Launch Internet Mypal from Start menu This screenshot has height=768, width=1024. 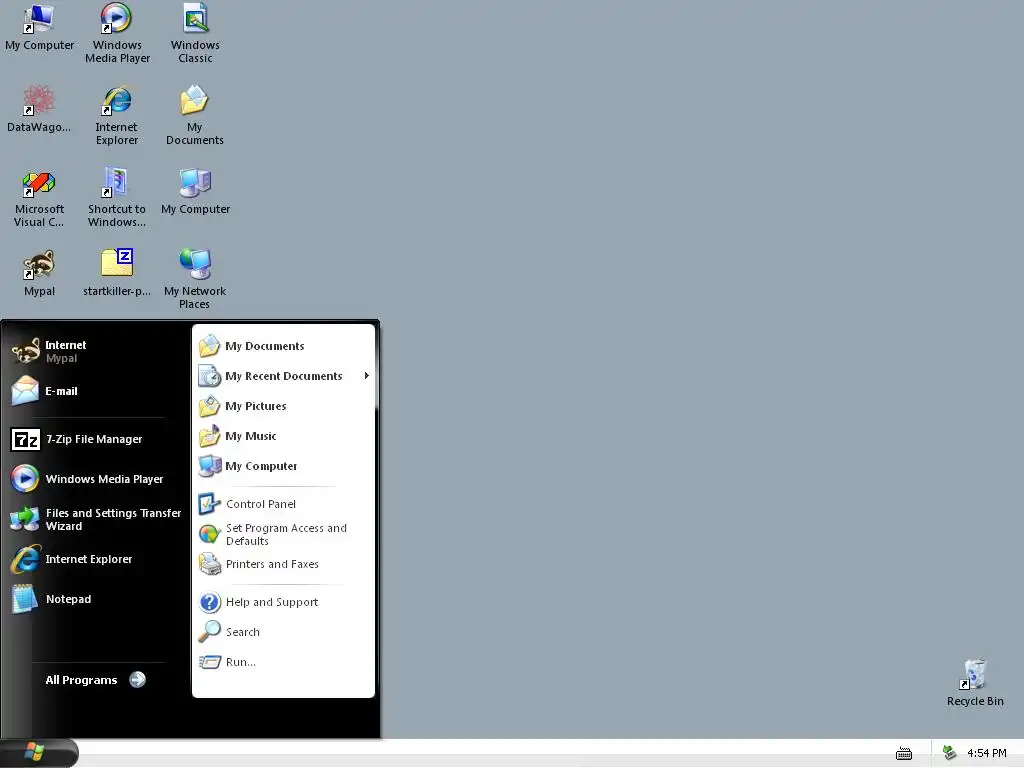pyautogui.click(x=97, y=351)
